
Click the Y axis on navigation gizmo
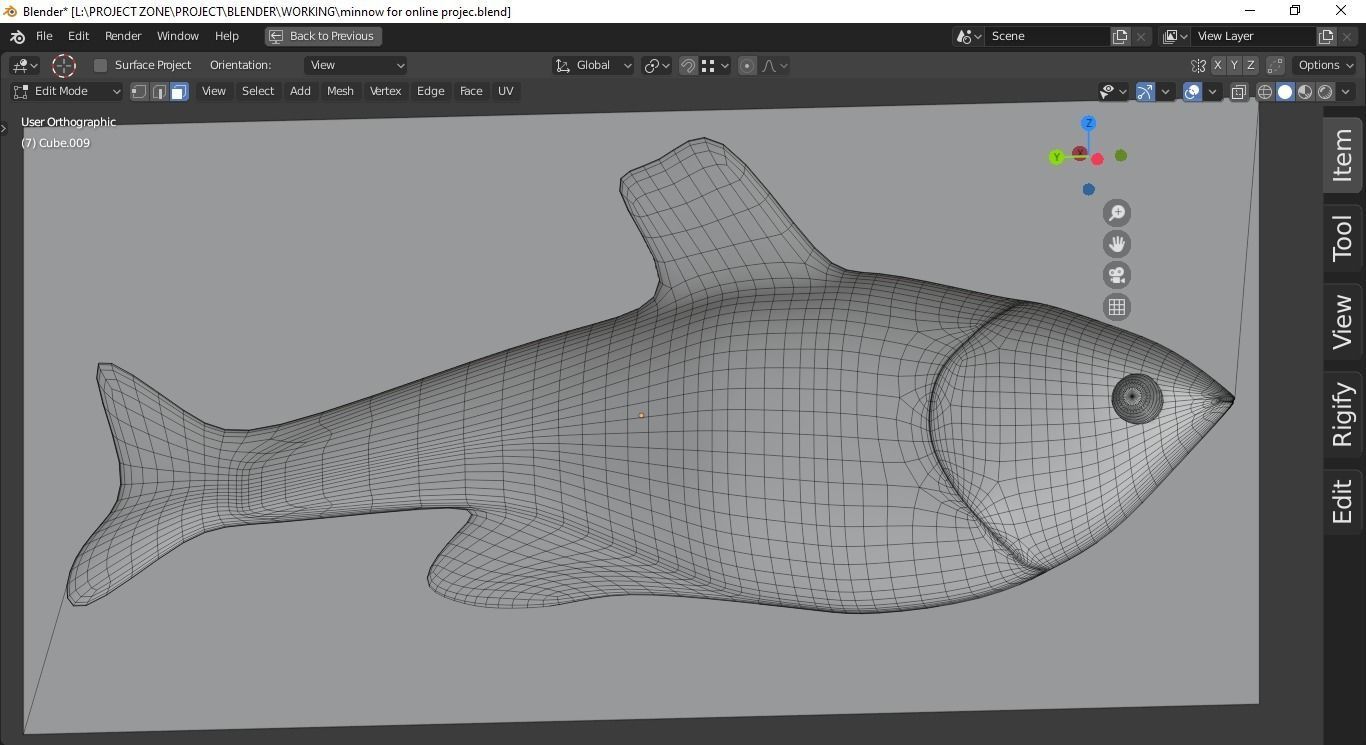point(1056,157)
